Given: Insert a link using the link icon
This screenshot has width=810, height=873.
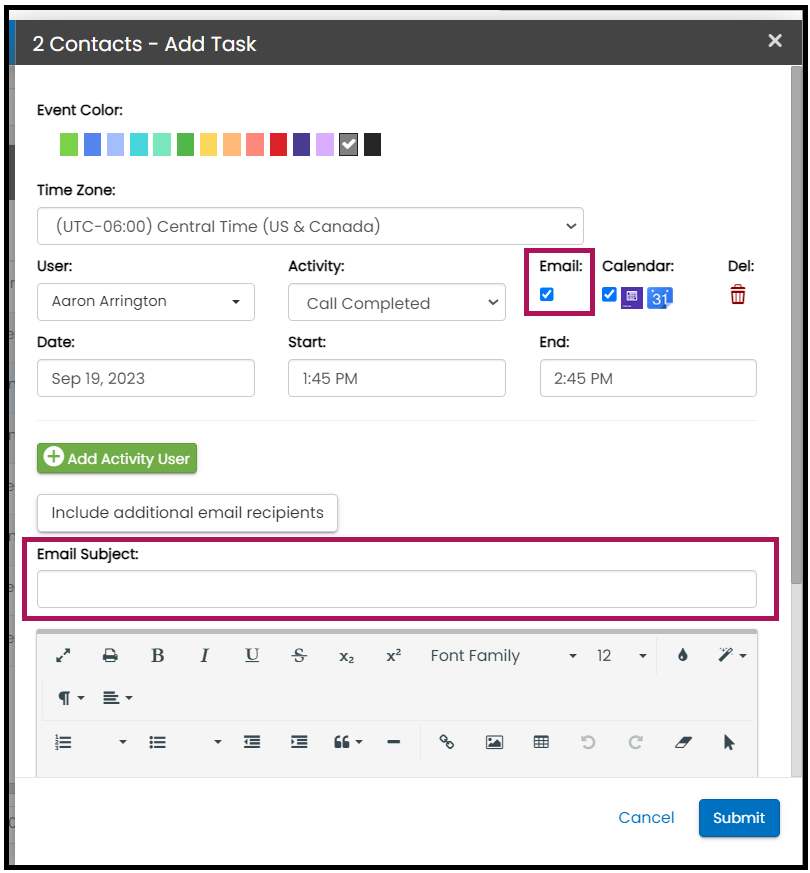Looking at the screenshot, I should pyautogui.click(x=447, y=742).
